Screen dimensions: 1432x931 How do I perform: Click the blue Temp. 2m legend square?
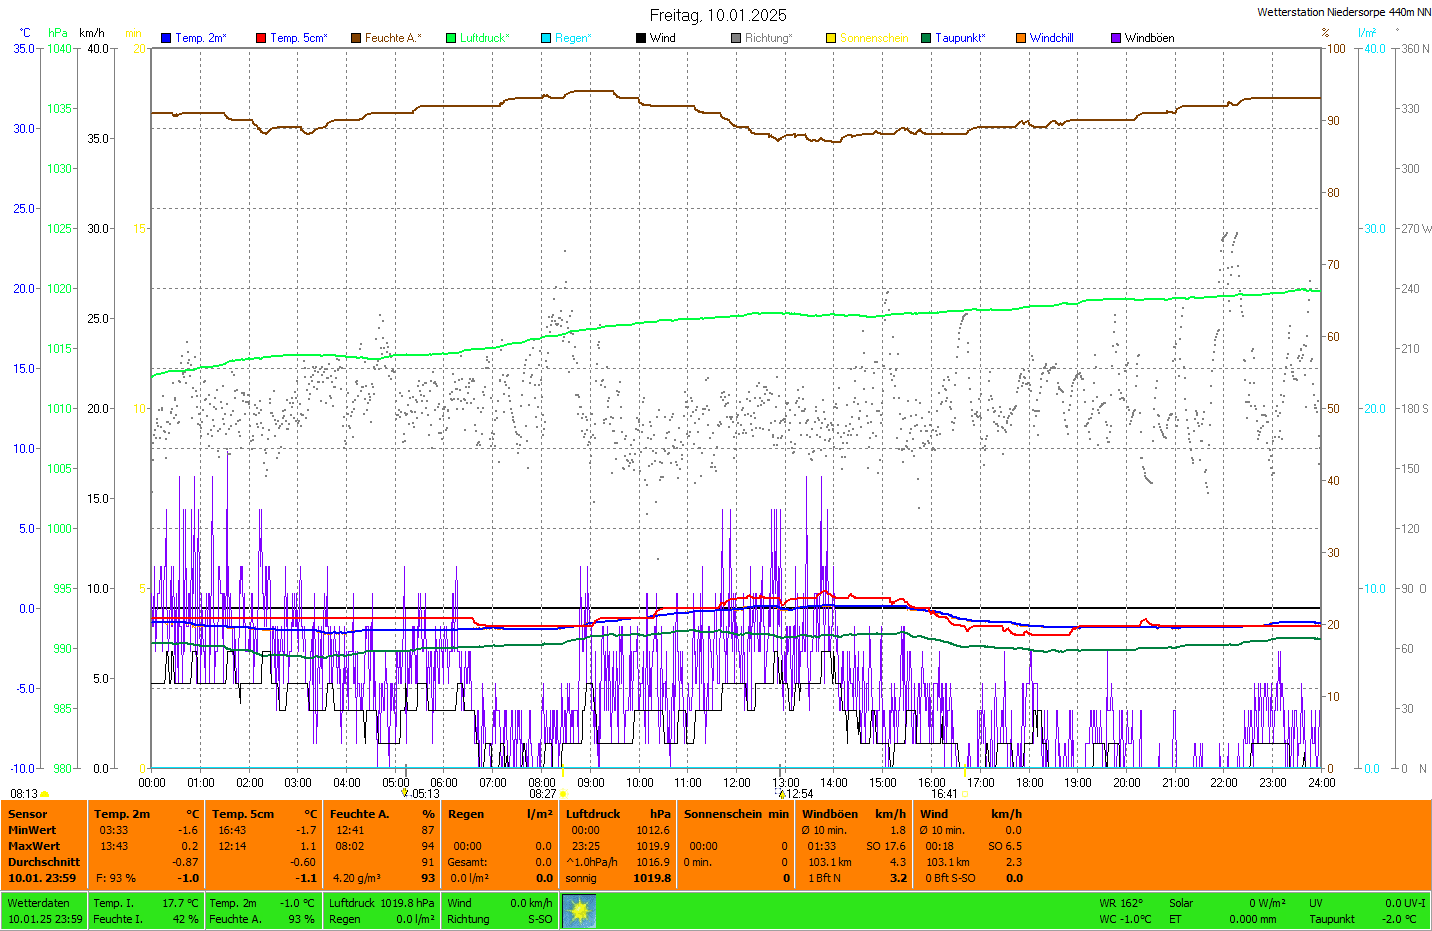(166, 38)
